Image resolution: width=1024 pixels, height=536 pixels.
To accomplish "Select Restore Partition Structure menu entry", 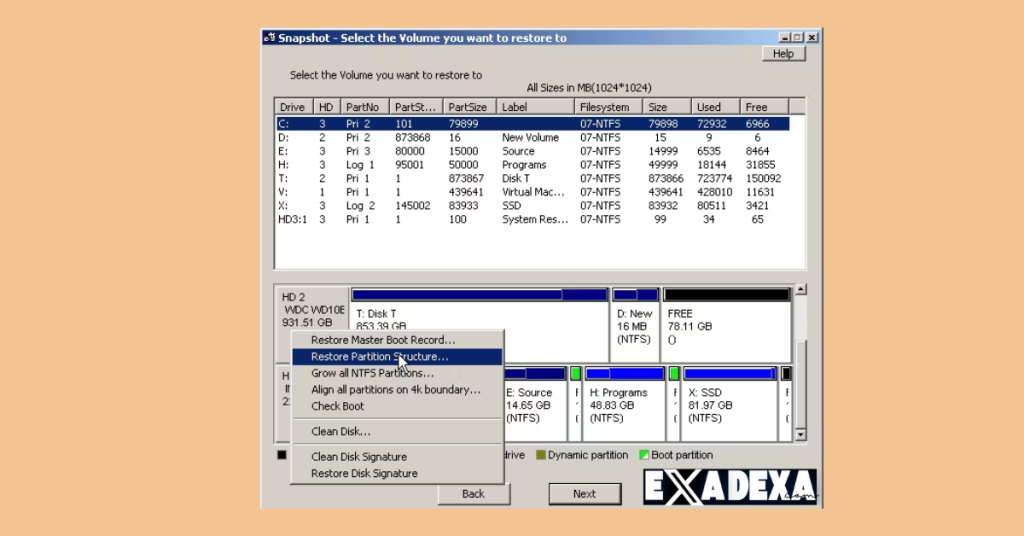I will click(x=396, y=356).
